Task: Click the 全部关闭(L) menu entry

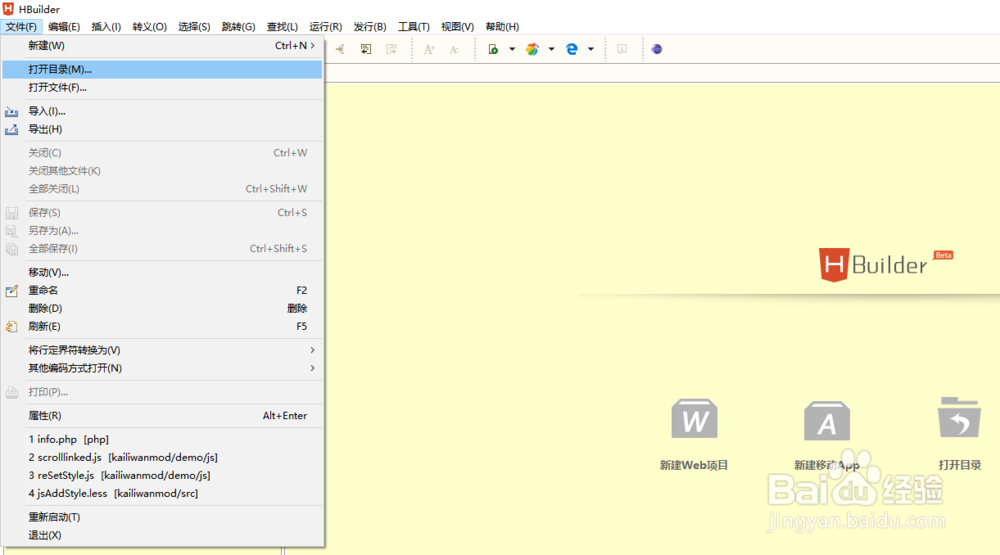Action: tap(162, 189)
